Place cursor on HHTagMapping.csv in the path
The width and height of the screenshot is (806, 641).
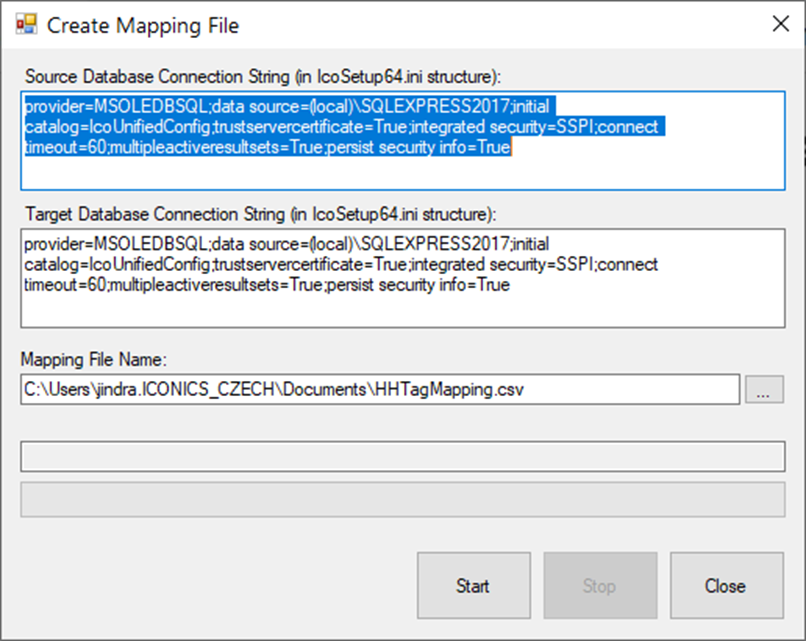point(449,390)
